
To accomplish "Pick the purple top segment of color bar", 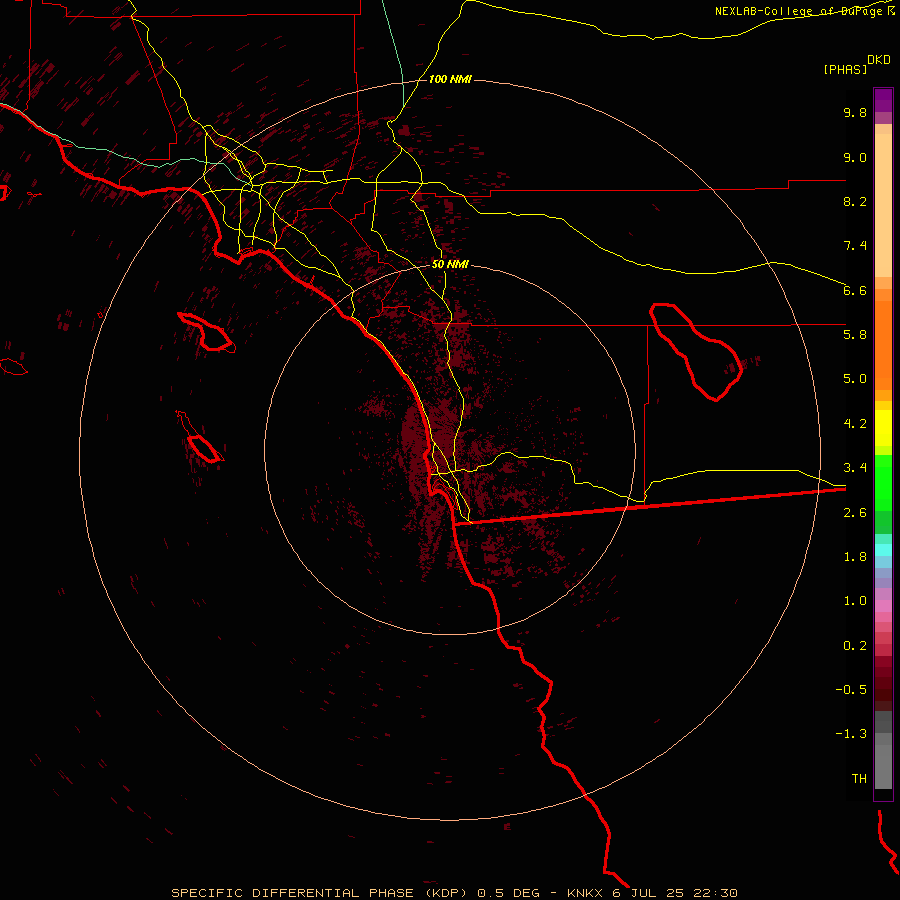I will click(x=883, y=100).
